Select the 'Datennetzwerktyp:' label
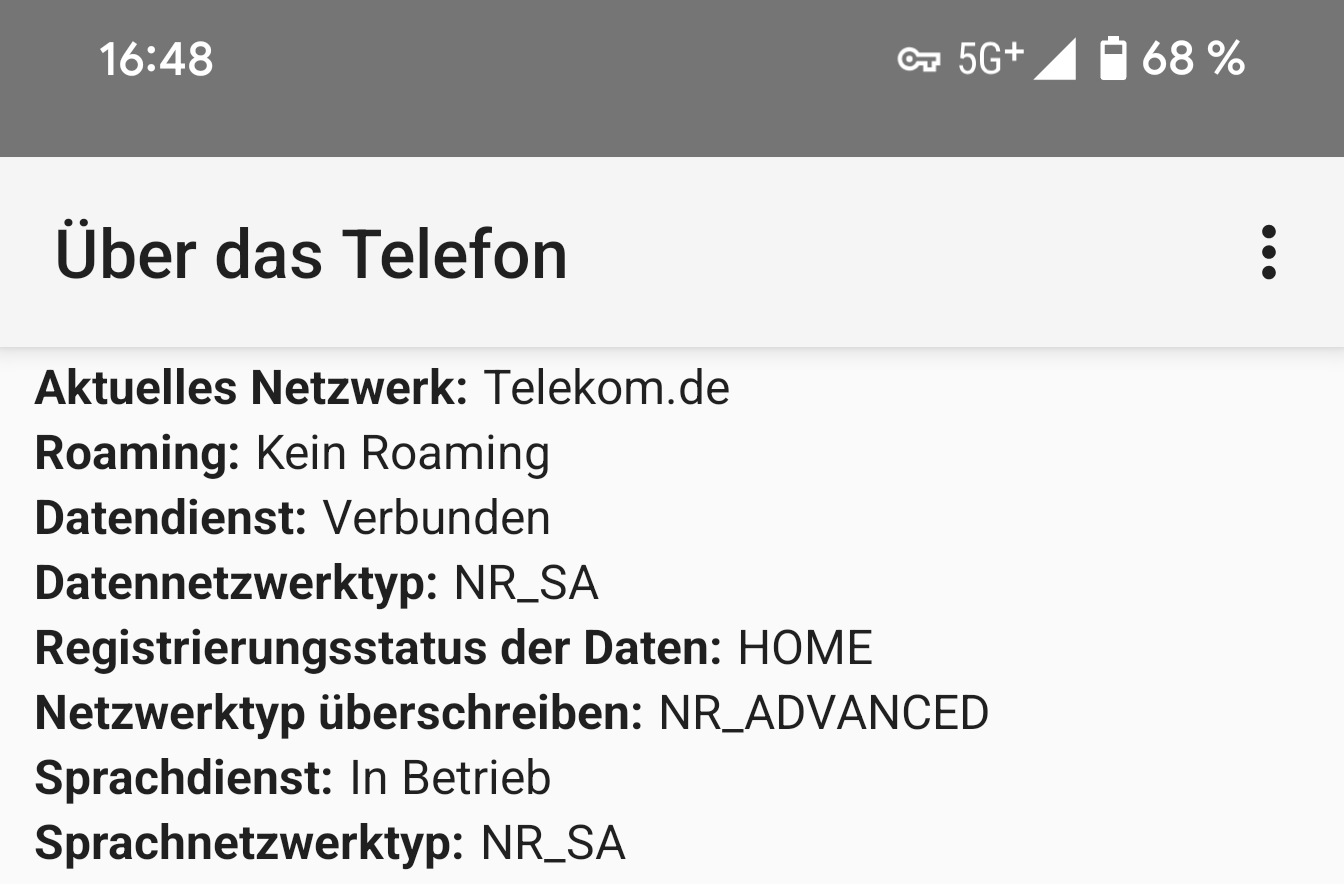Viewport: 1344px width, 884px height. pyautogui.click(x=236, y=583)
